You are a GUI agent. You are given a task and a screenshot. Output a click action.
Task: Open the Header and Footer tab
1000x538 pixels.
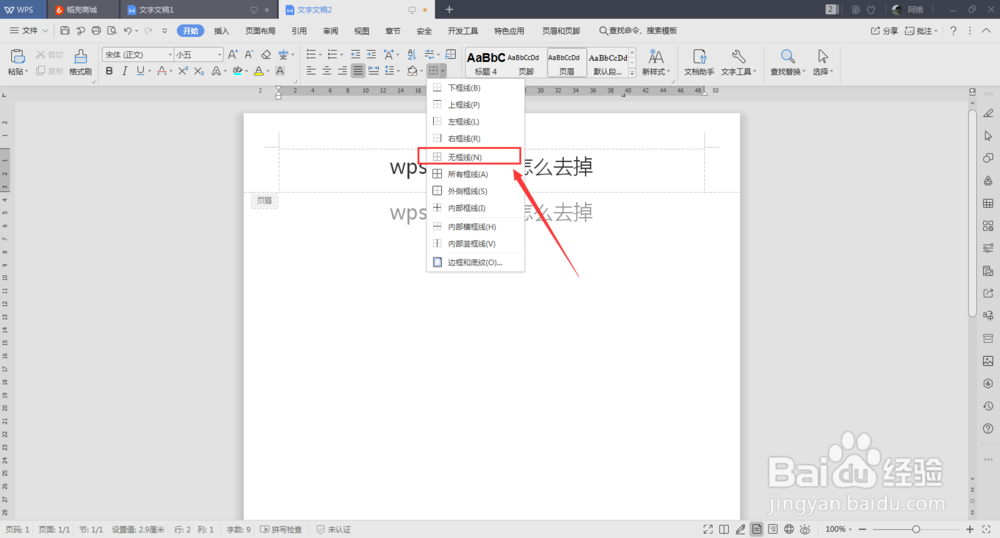[561, 31]
